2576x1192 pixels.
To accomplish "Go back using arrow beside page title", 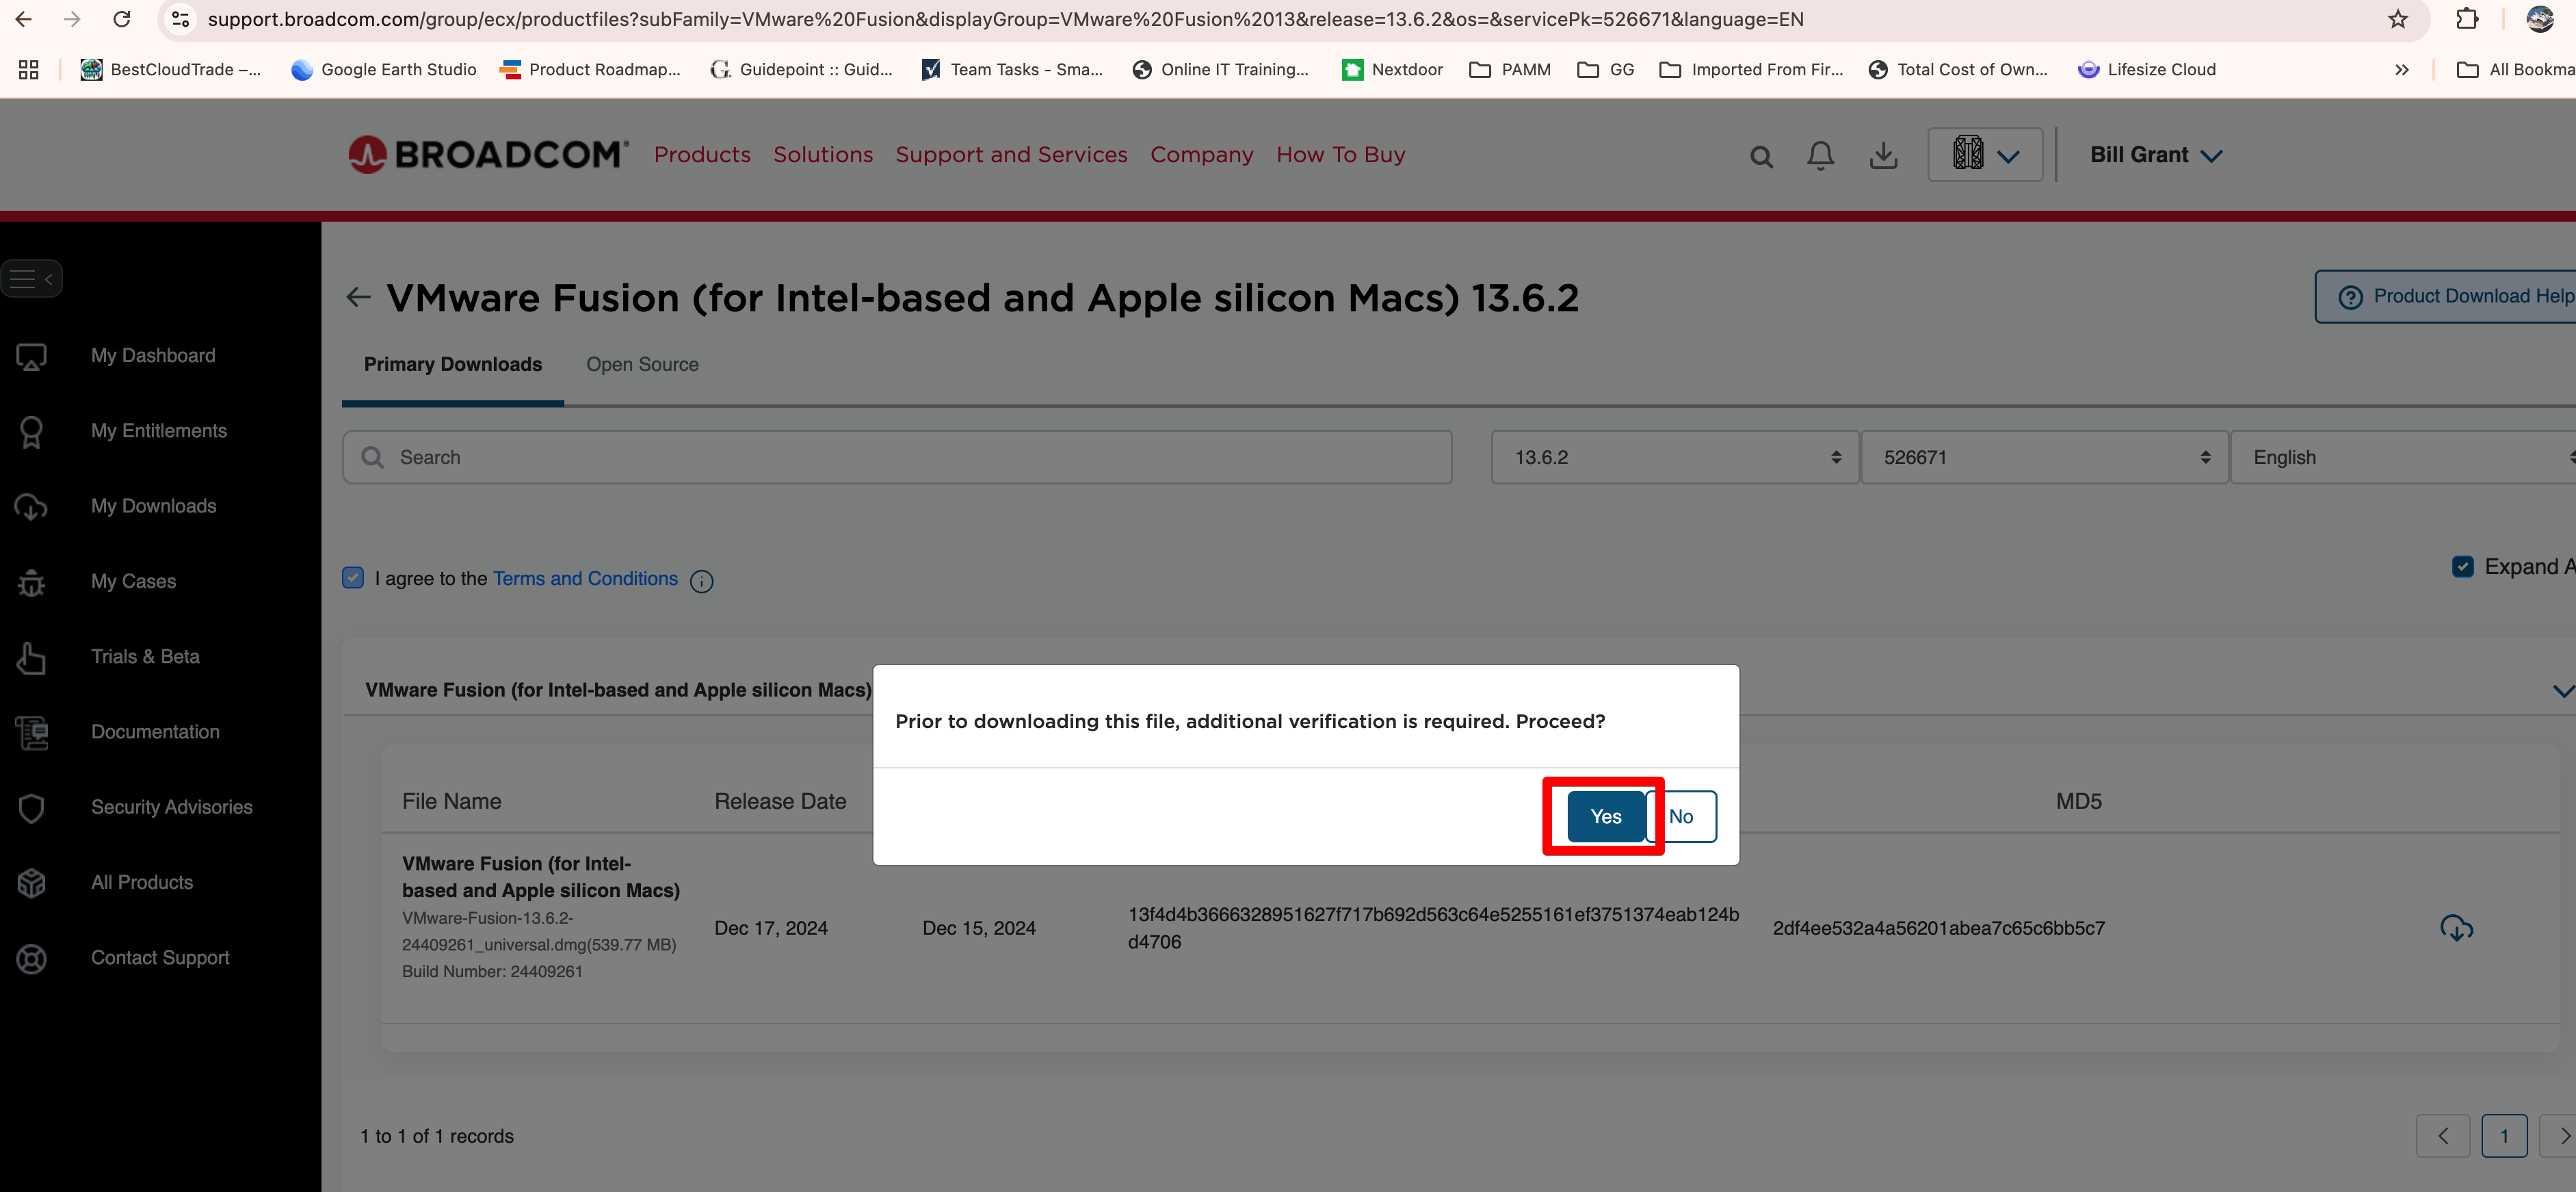I will pyautogui.click(x=358, y=297).
